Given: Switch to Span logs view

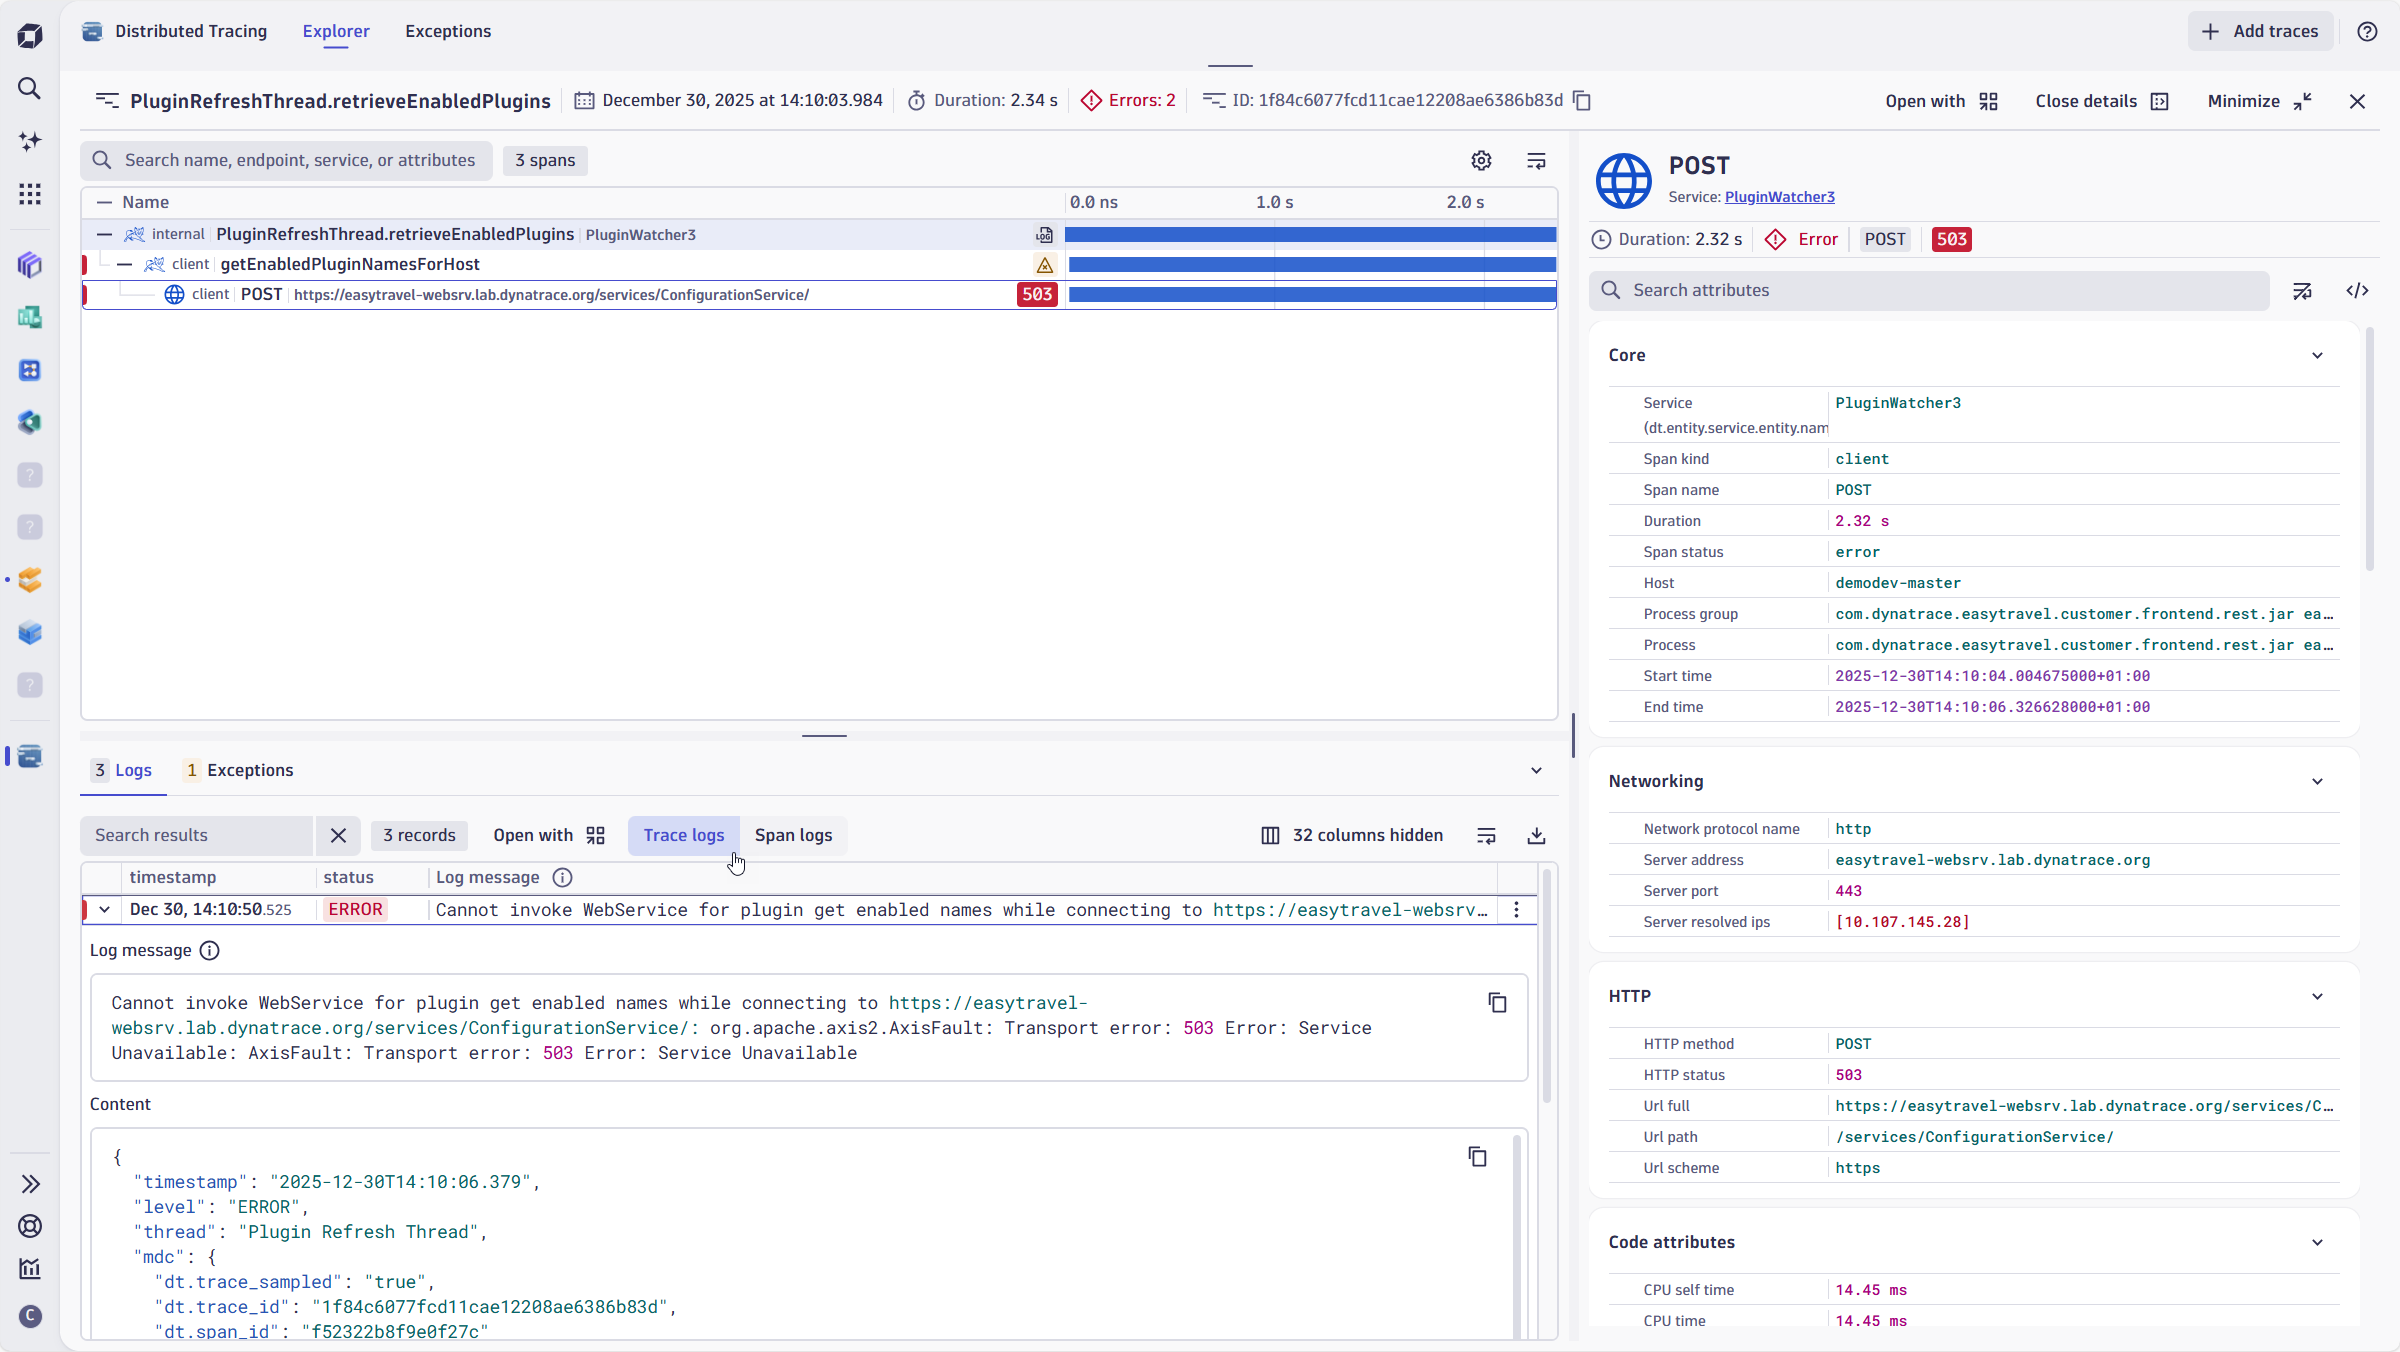Looking at the screenshot, I should (793, 836).
